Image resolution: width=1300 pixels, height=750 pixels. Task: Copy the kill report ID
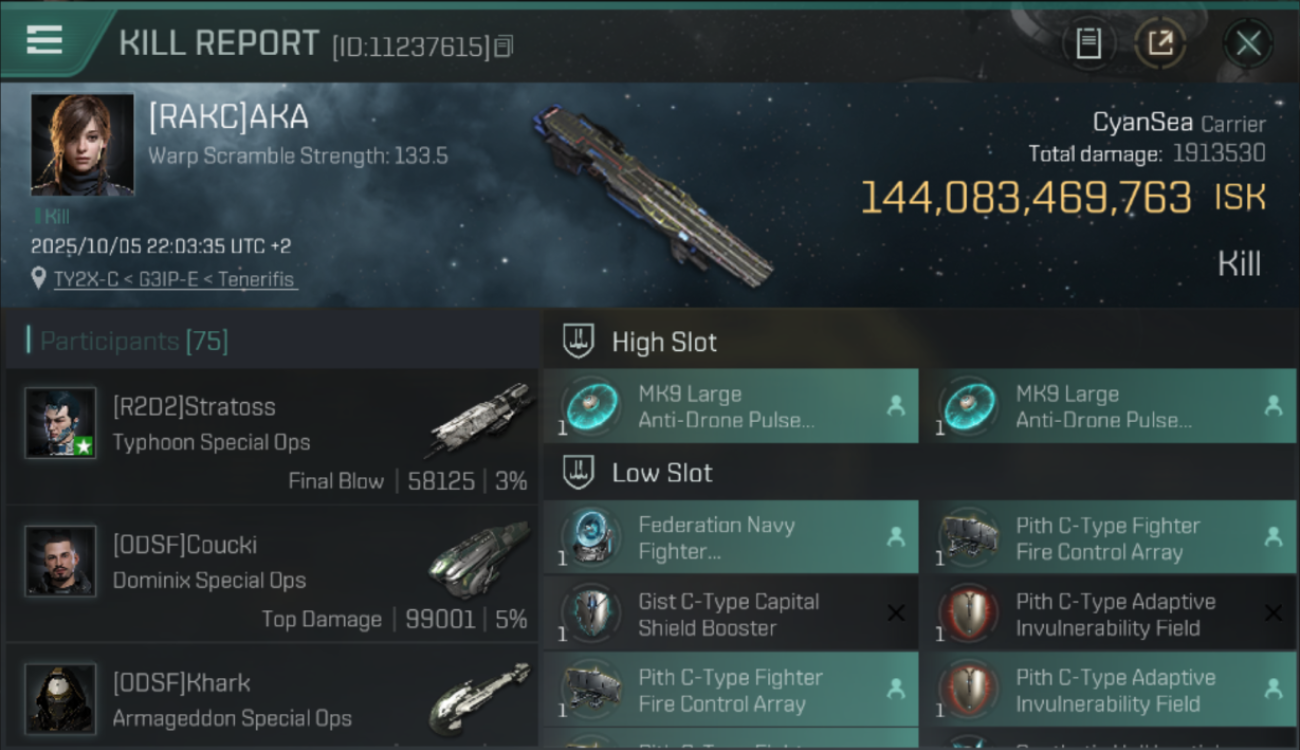point(504,46)
